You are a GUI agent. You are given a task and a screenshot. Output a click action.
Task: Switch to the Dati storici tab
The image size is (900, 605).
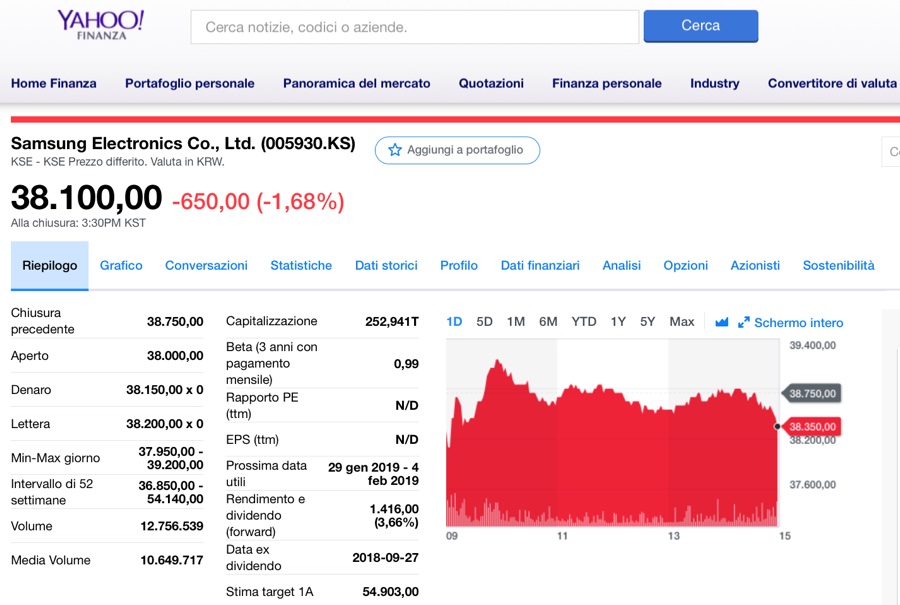(386, 266)
